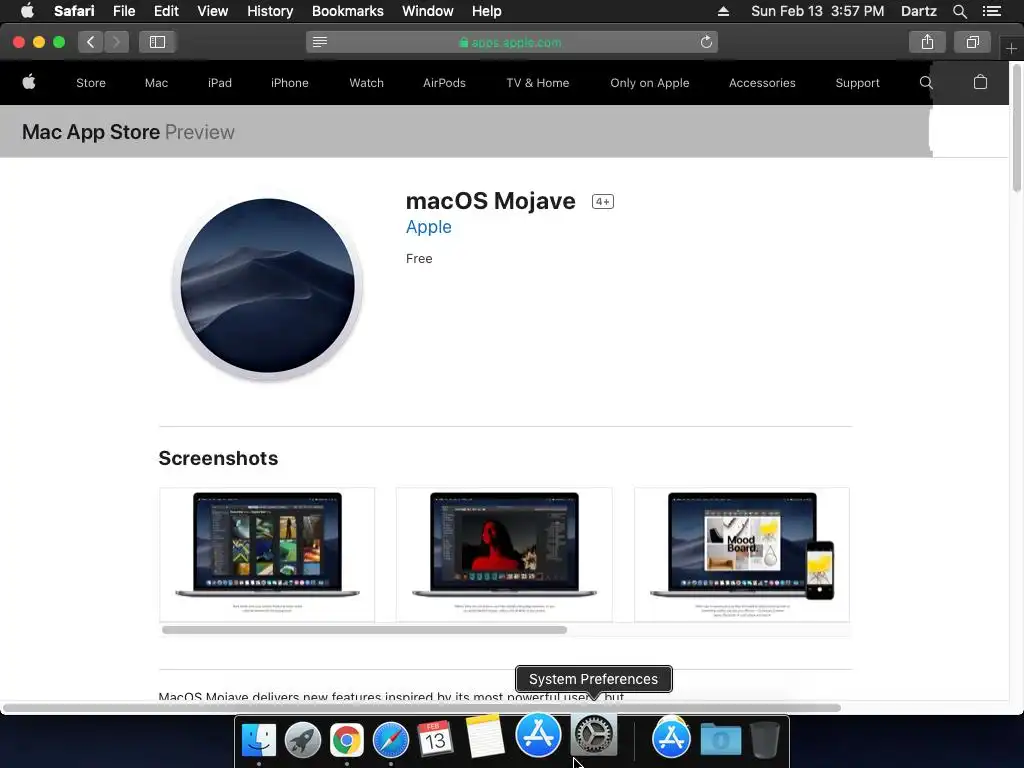Screen dimensions: 1024x768
Task: Click the eject icon in menu bar
Action: pos(723,11)
